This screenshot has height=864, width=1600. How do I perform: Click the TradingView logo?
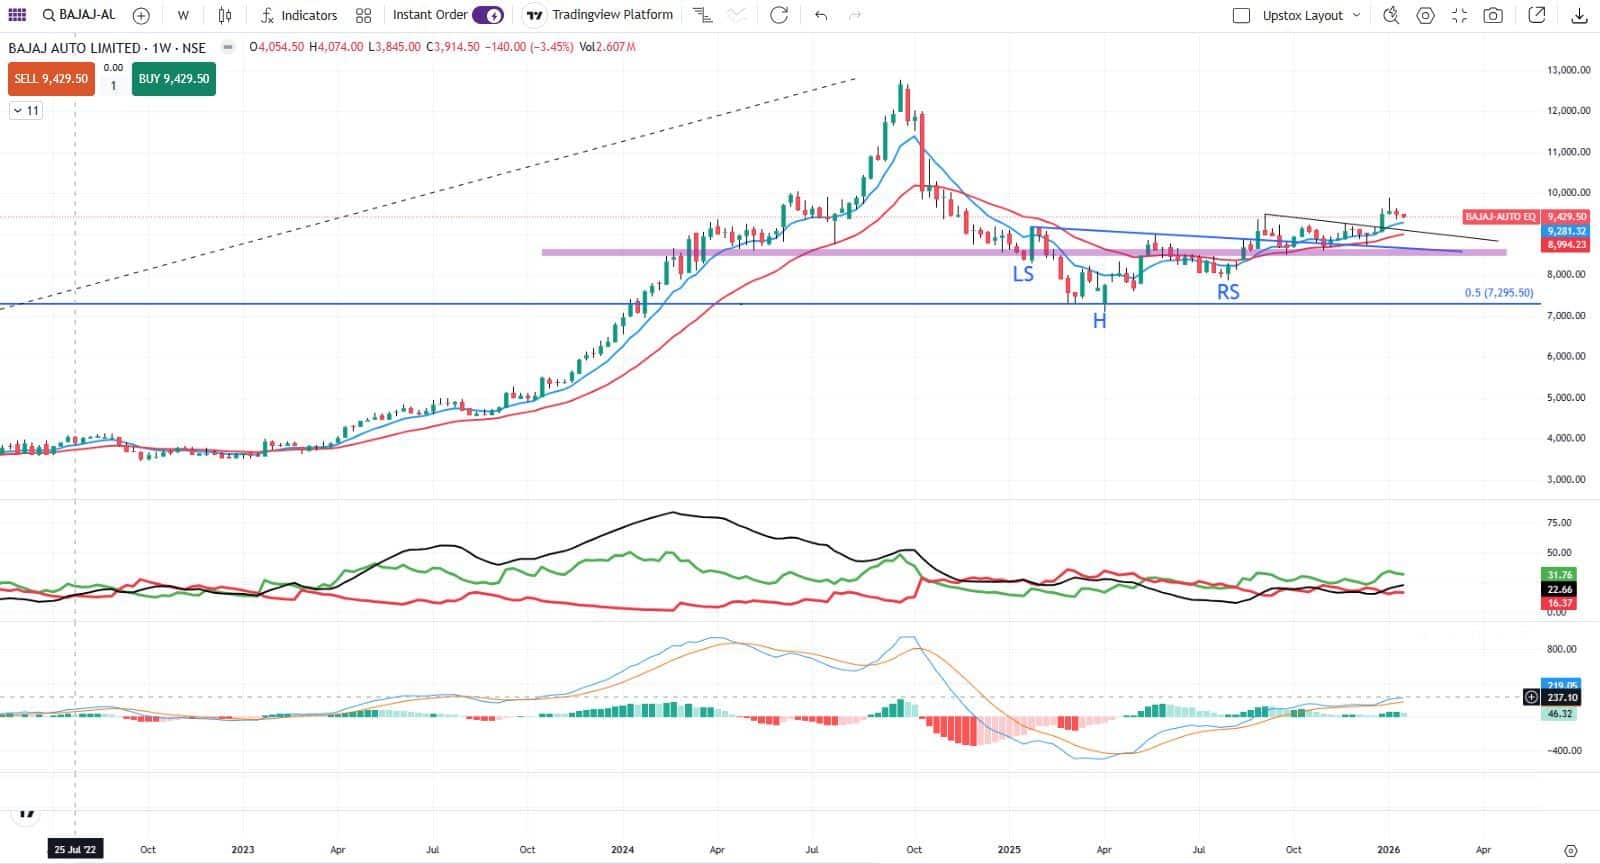click(x=27, y=813)
